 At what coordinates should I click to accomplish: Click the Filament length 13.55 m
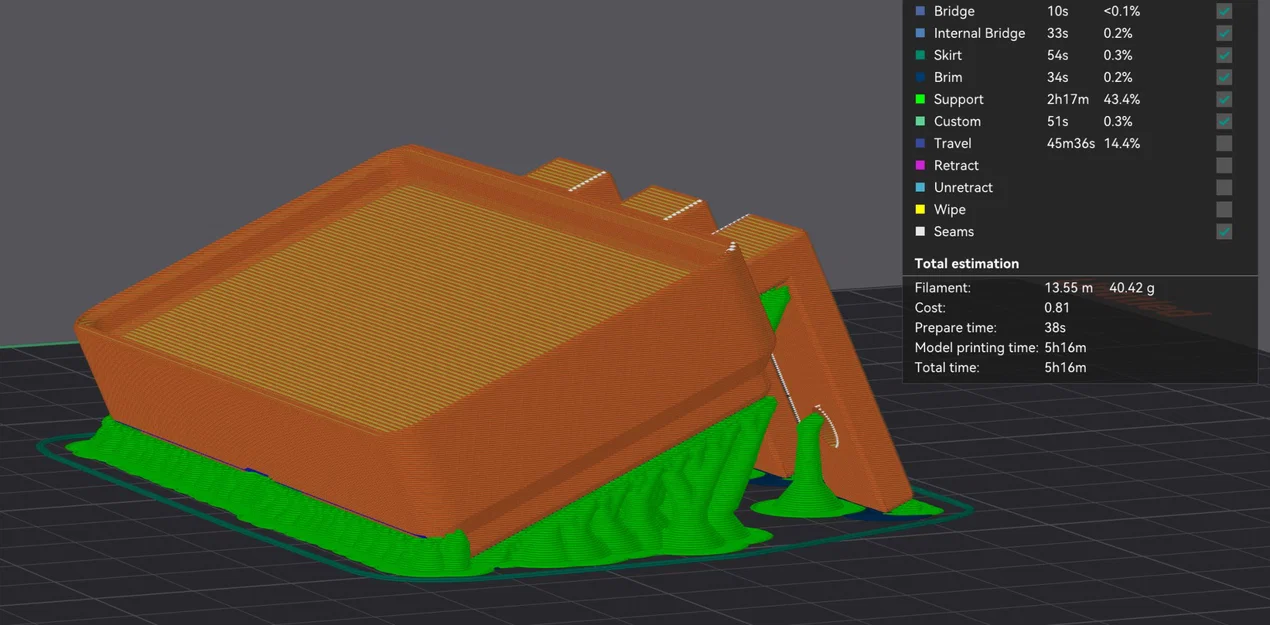pyautogui.click(x=1069, y=287)
